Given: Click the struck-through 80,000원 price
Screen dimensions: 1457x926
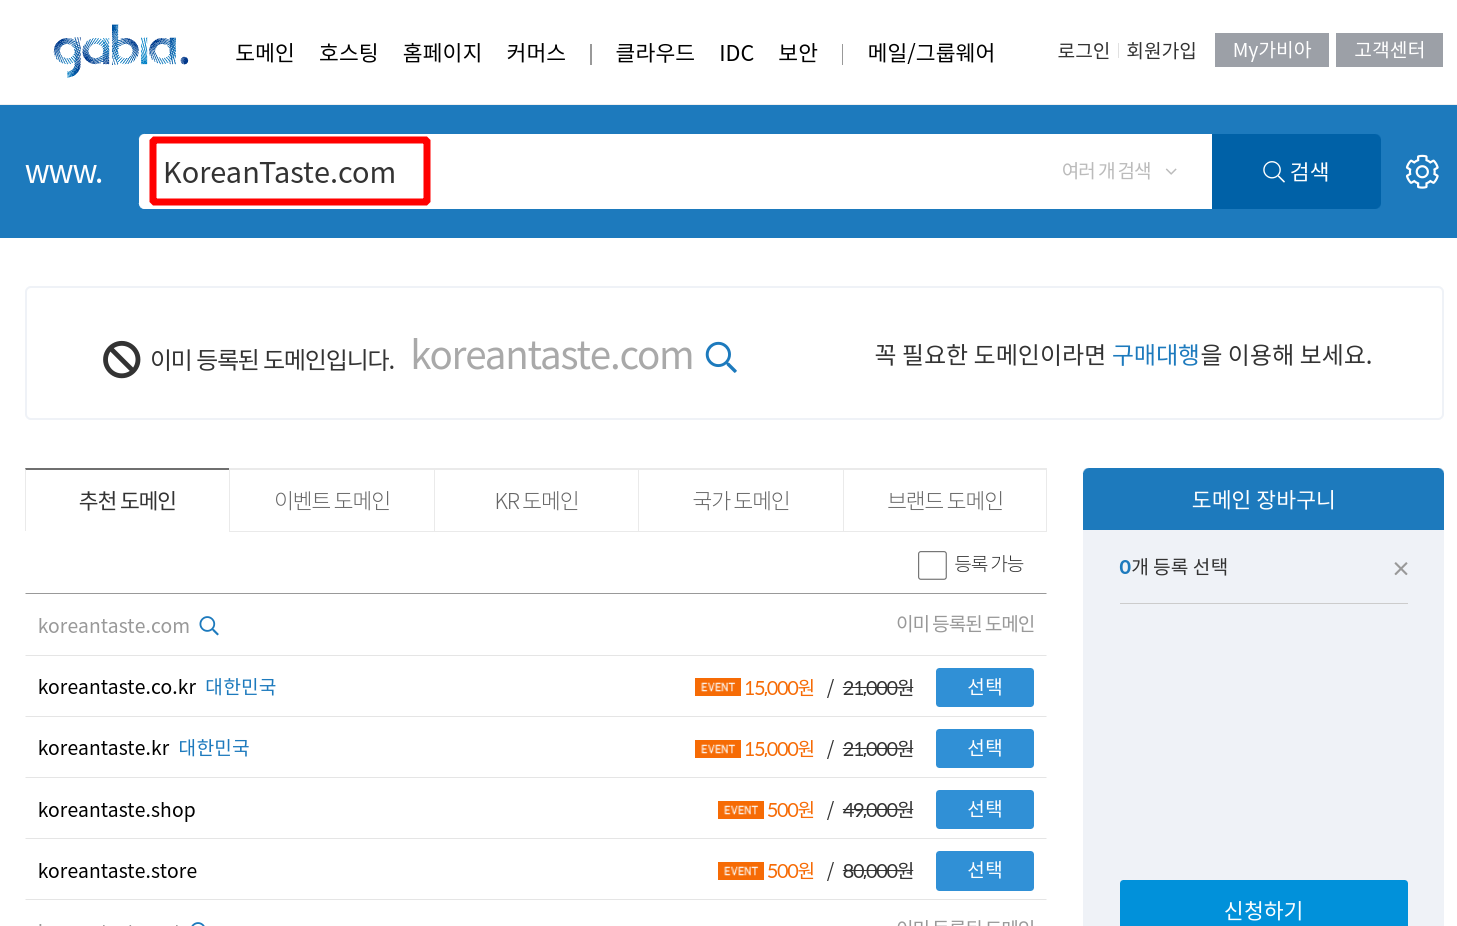Looking at the screenshot, I should coord(878,871).
